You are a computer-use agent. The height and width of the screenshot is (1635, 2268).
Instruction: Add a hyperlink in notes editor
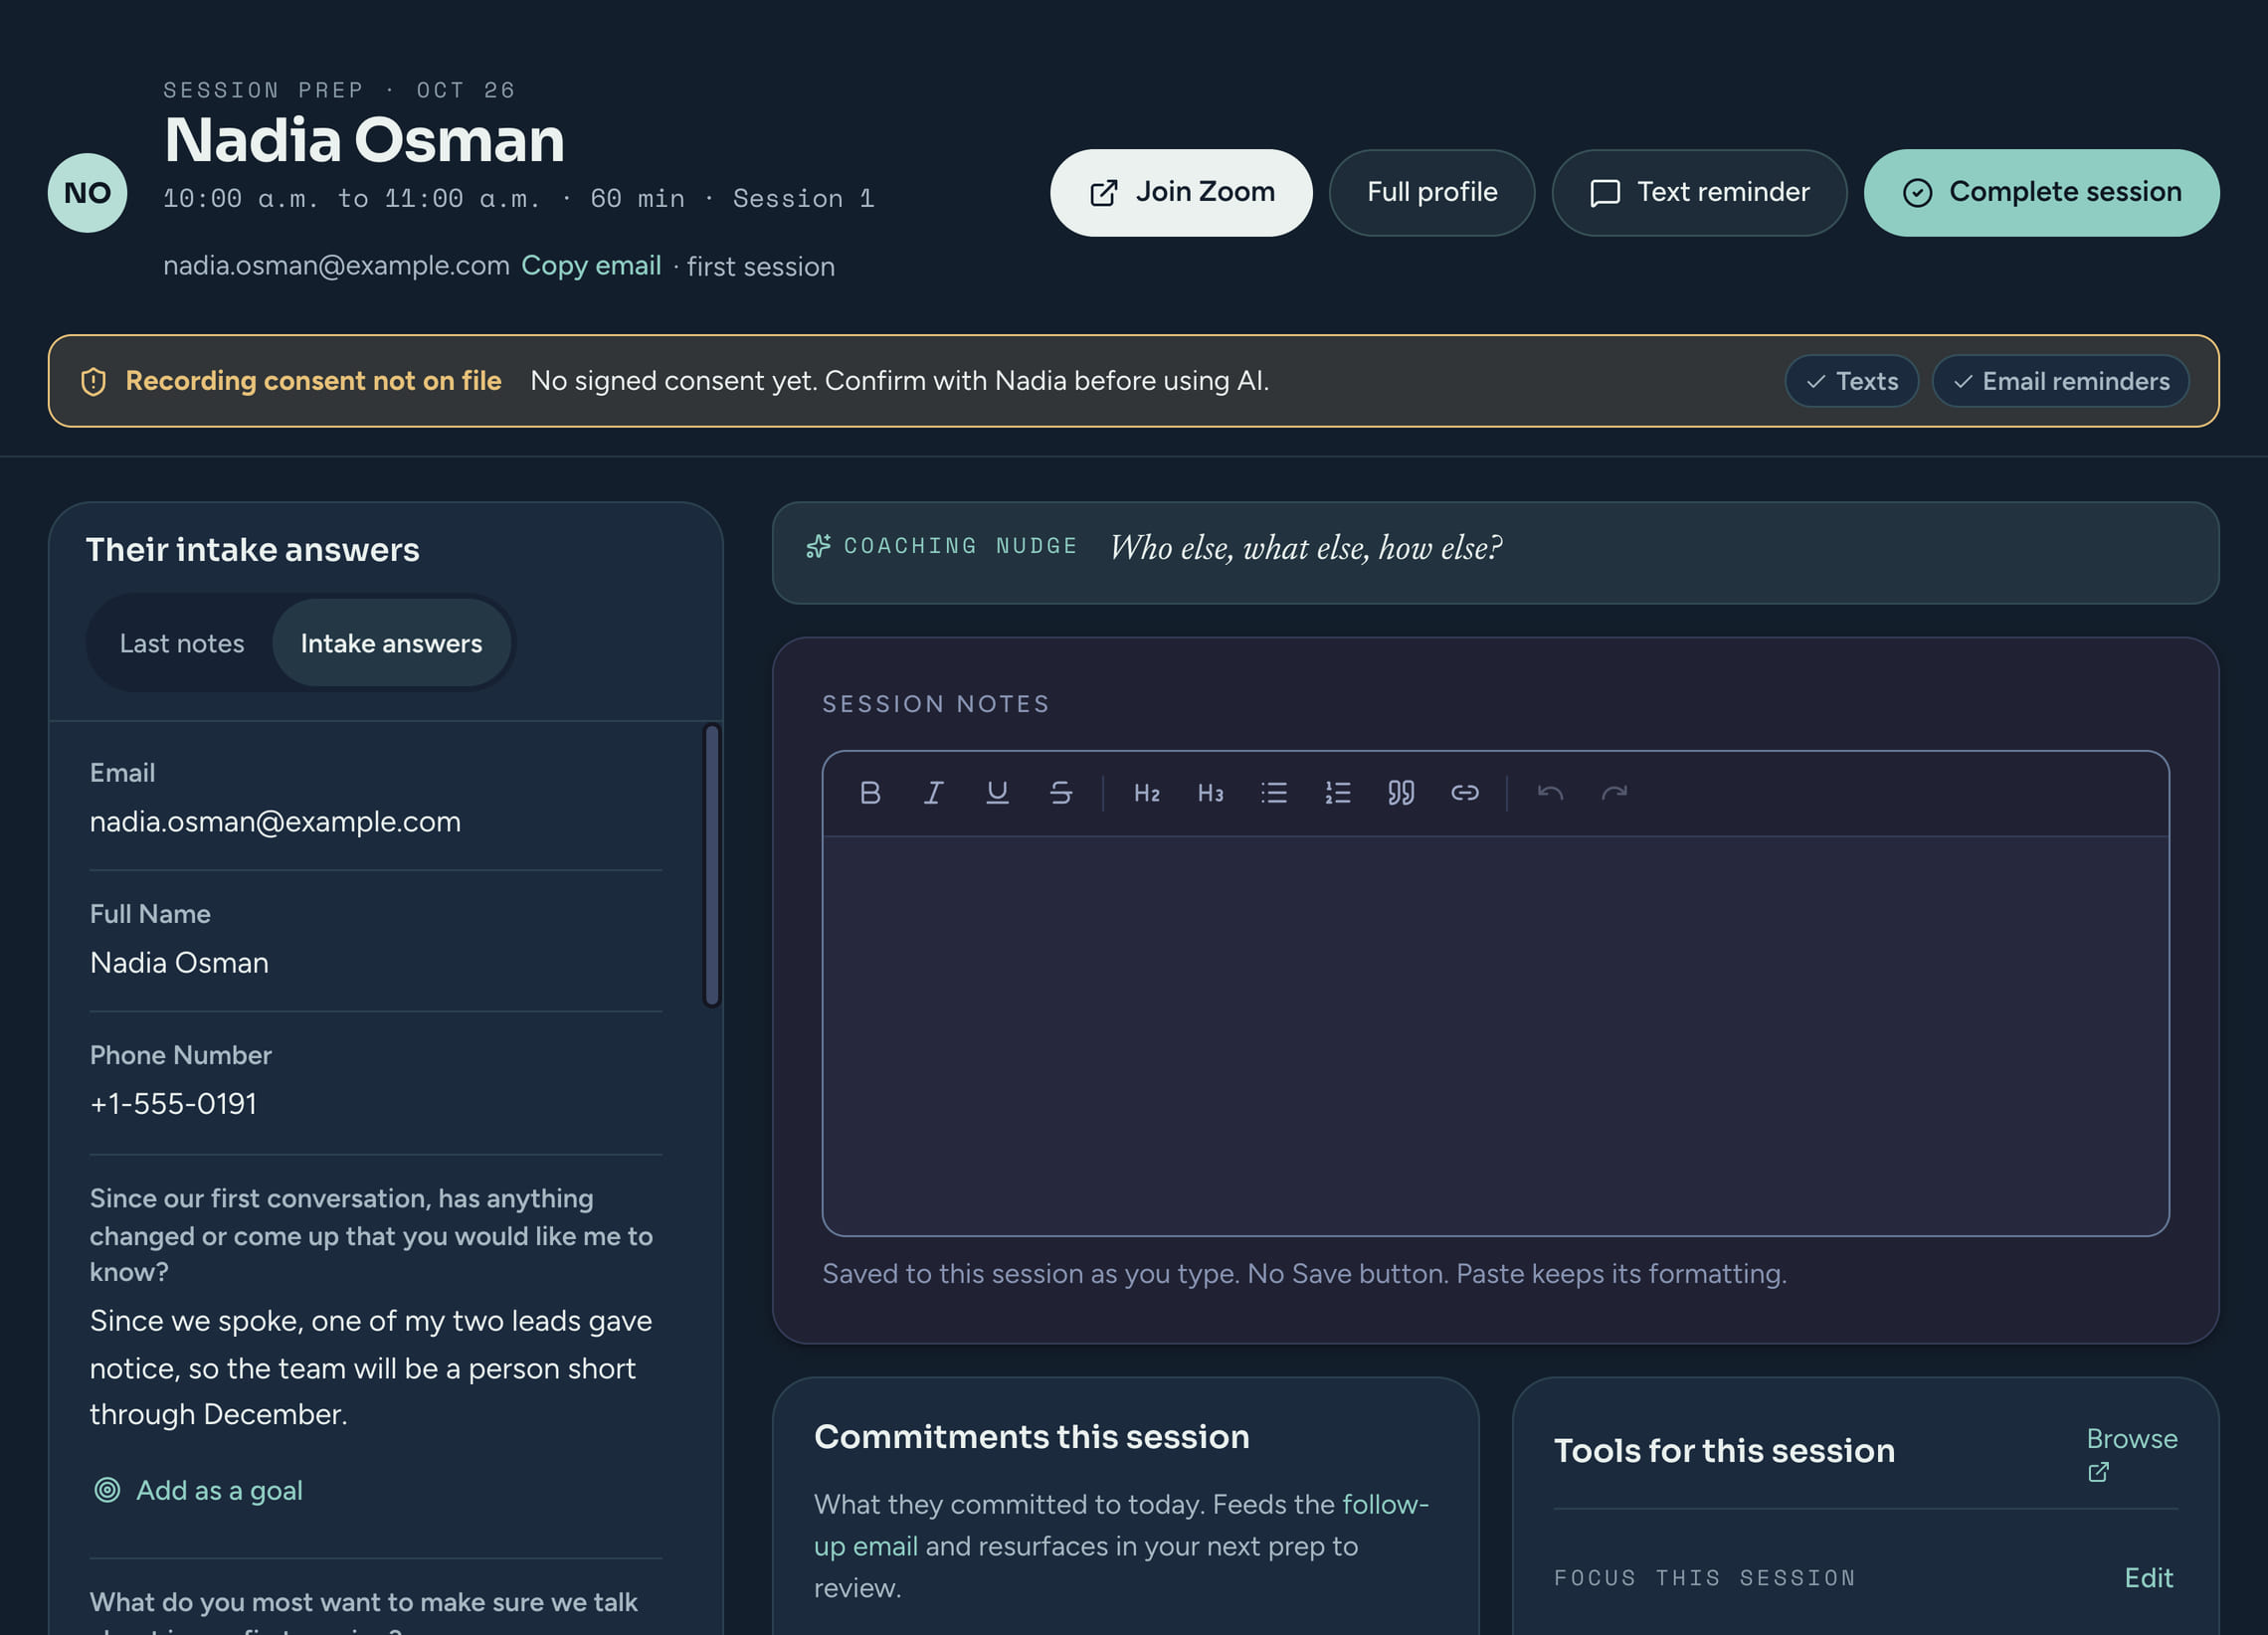click(x=1464, y=793)
